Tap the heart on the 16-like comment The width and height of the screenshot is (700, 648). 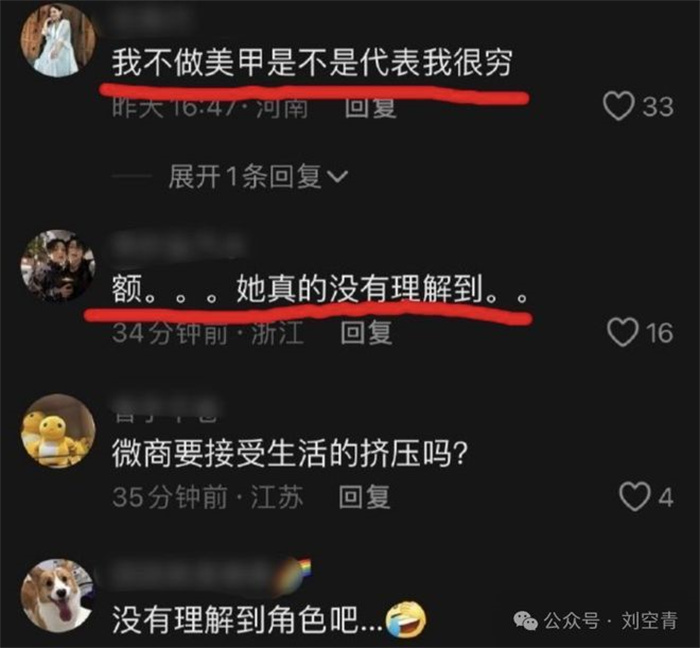(x=623, y=332)
